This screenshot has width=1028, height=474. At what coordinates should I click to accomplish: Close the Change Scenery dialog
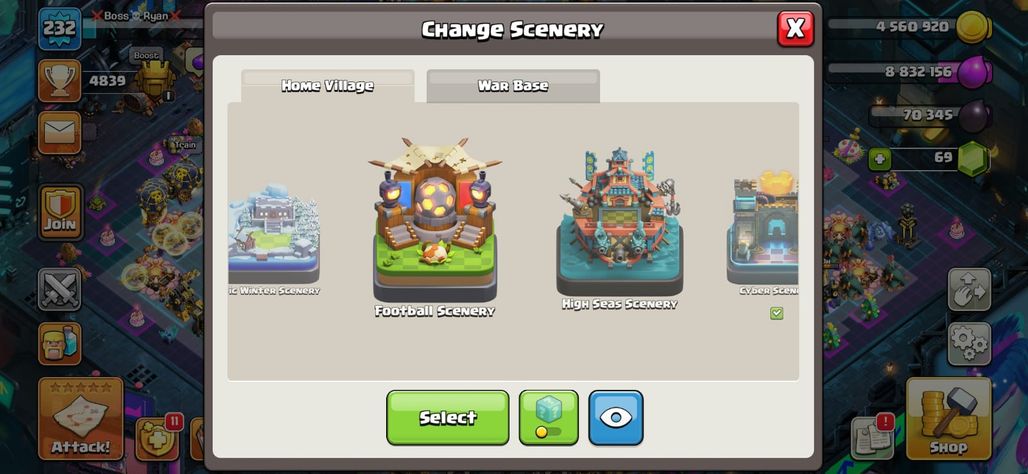point(795,29)
